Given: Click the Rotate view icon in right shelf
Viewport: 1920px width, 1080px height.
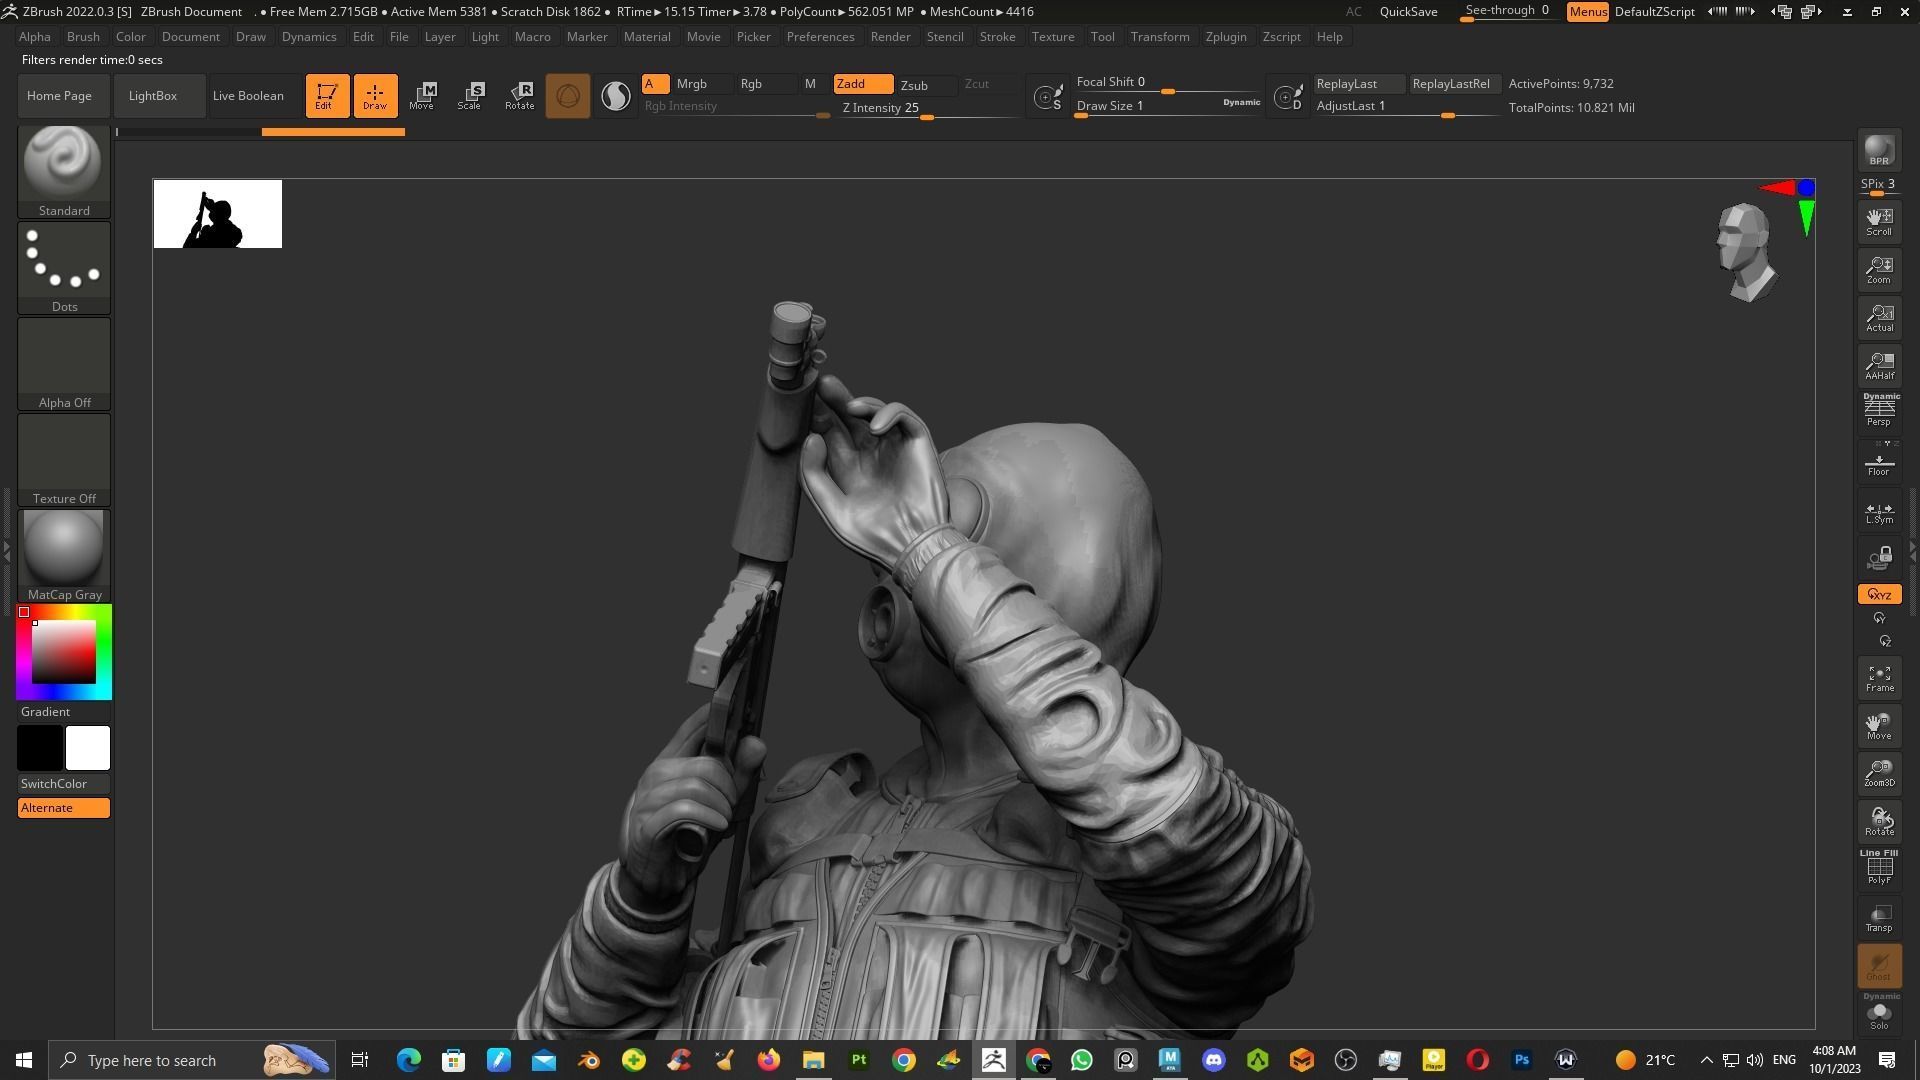Looking at the screenshot, I should click(x=1879, y=822).
